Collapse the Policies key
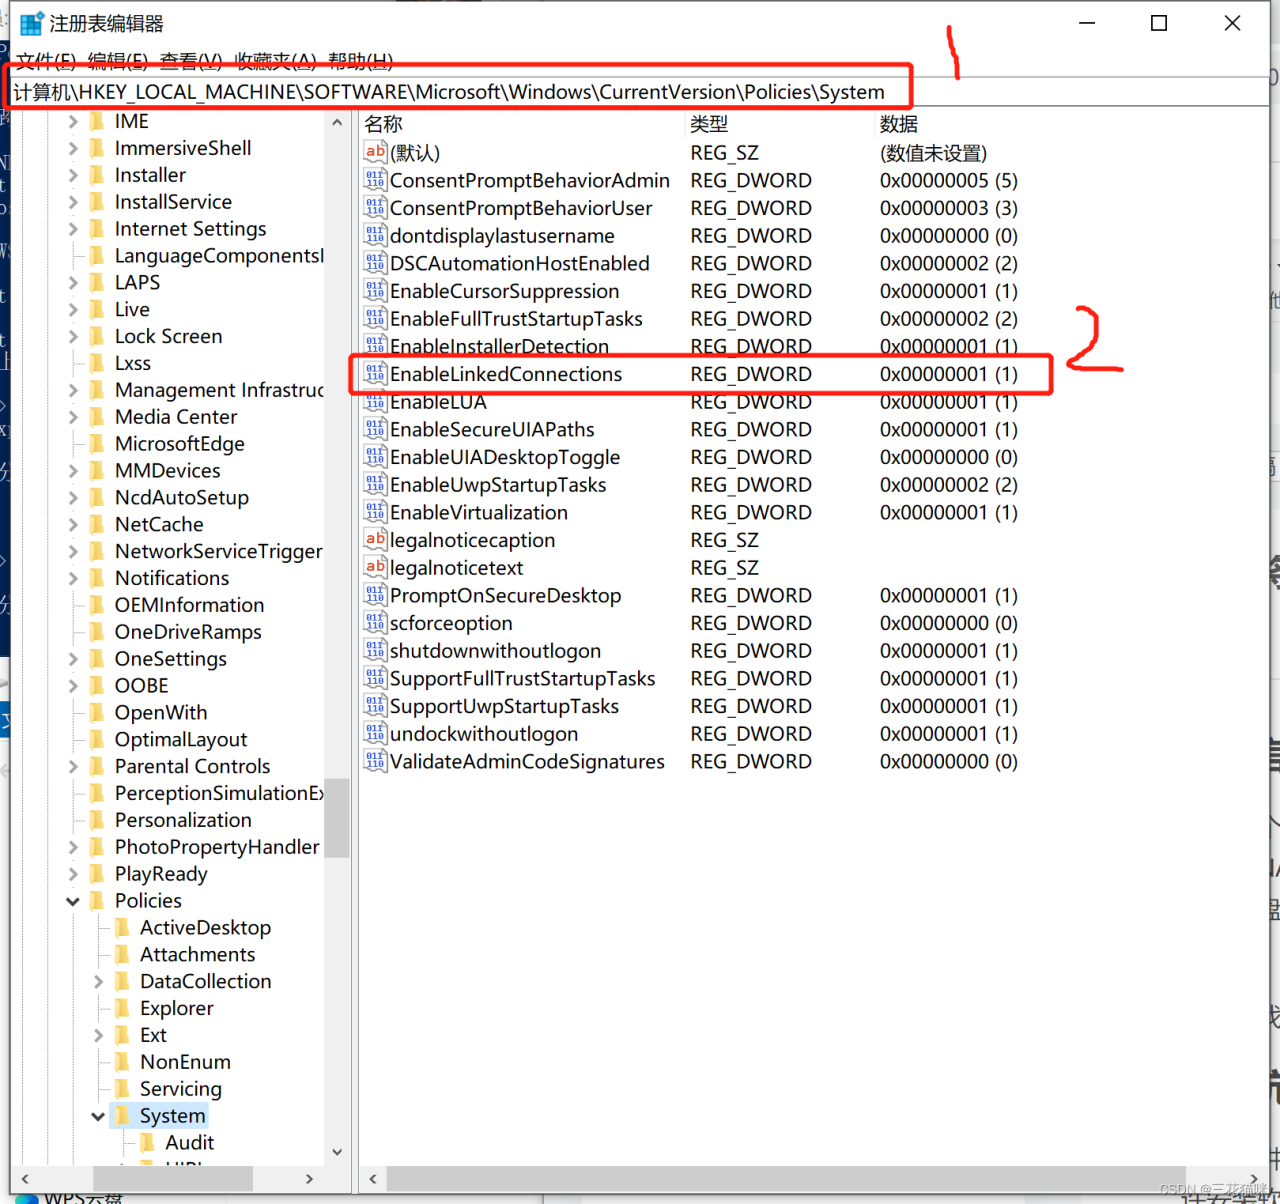Viewport: 1280px width, 1204px height. pos(73,901)
